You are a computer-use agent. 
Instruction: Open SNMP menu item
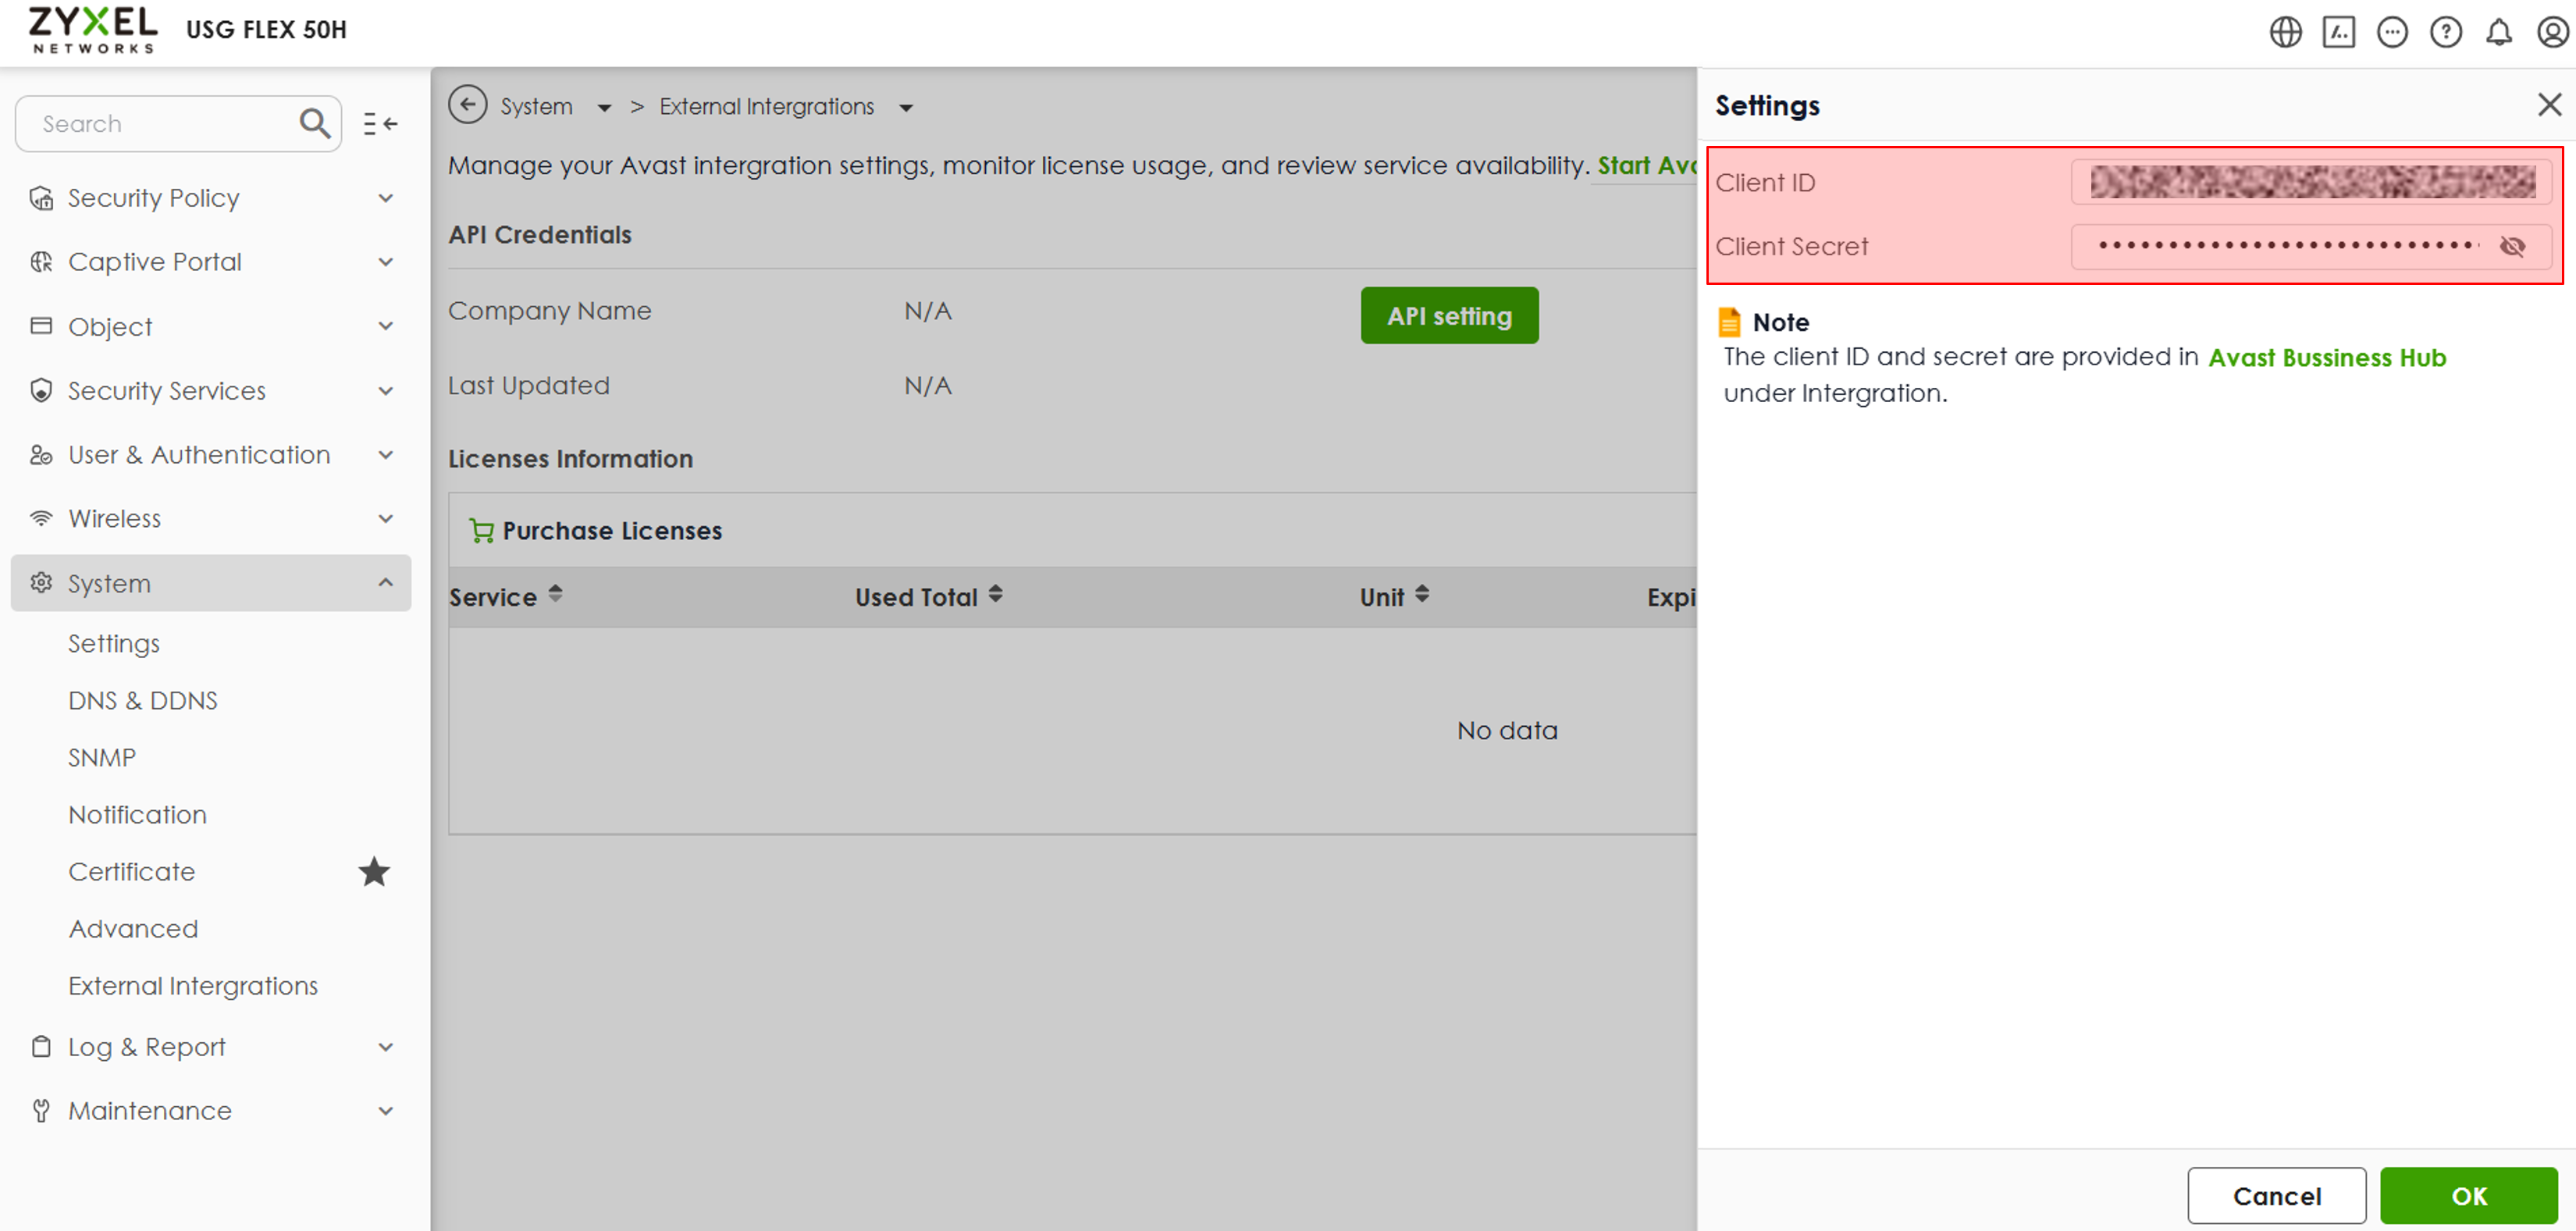pyautogui.click(x=102, y=757)
